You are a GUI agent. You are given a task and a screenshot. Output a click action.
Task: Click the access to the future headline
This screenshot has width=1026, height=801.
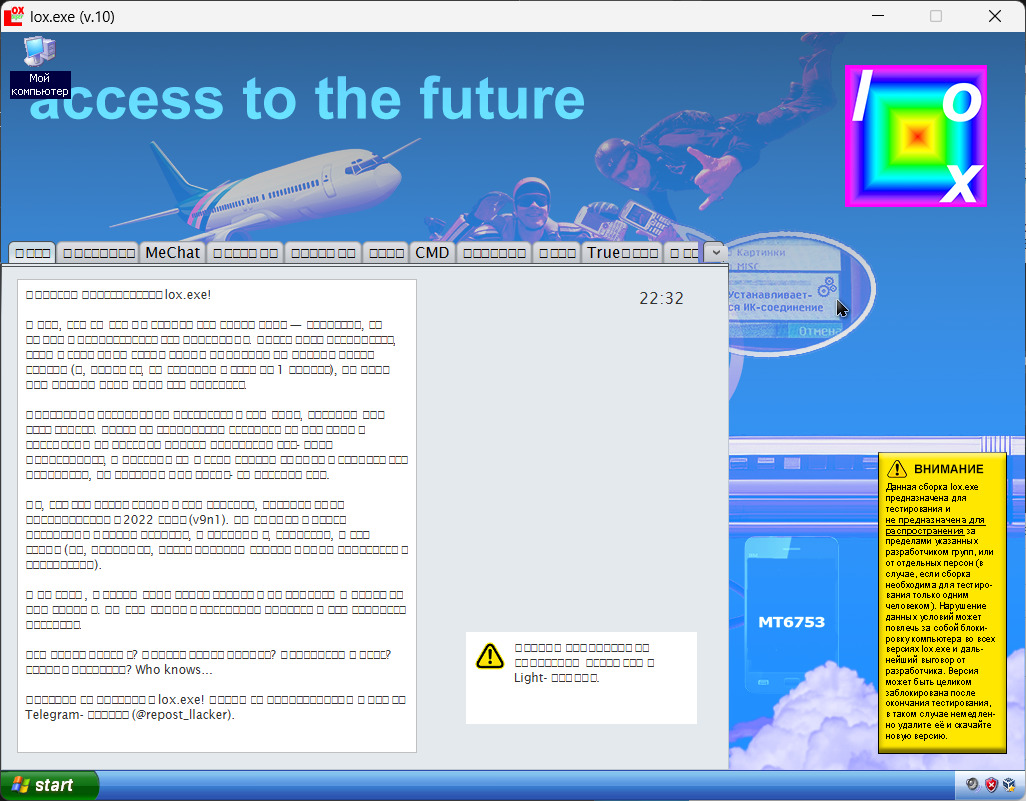point(306,99)
